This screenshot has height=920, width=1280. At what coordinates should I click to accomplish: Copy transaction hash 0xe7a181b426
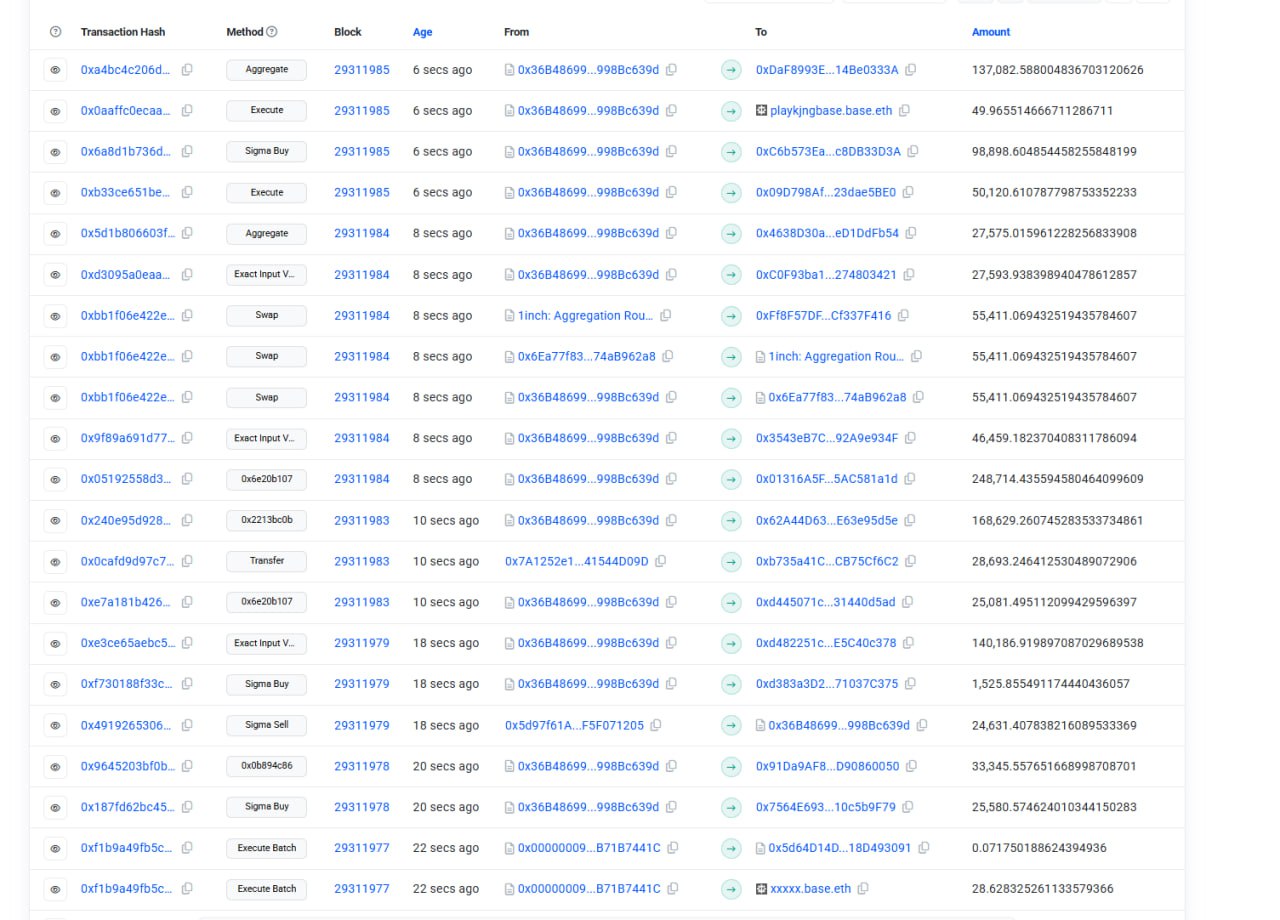(187, 603)
